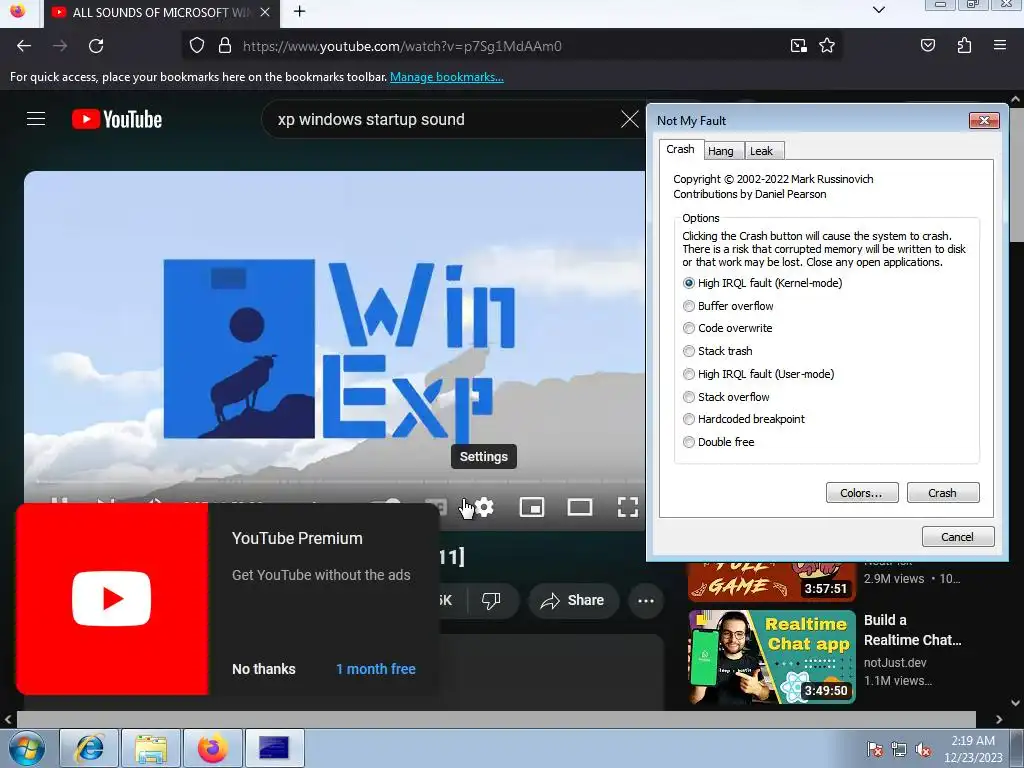Screen dimensions: 1024x768
Task: Select Stack trash crash option
Action: 717,351
